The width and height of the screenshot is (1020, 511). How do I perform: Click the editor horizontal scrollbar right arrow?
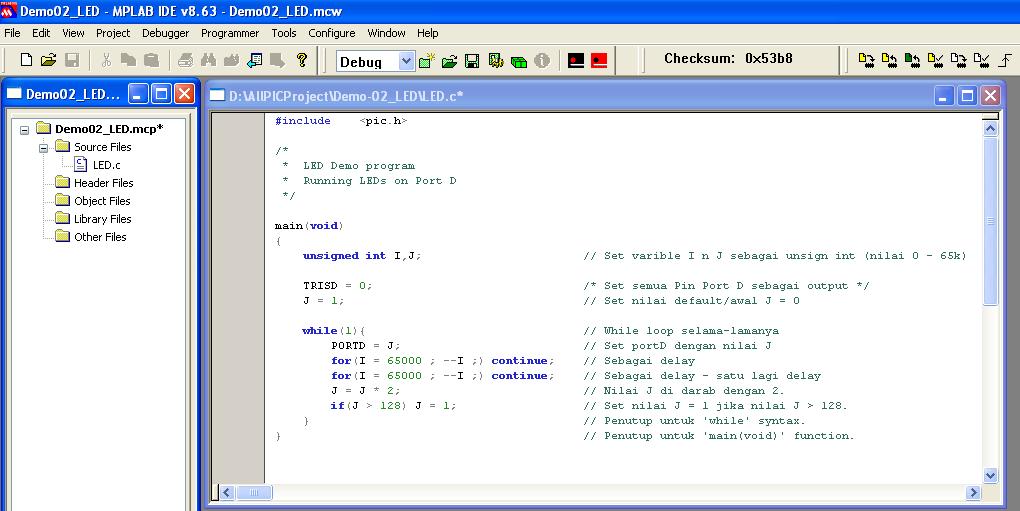(973, 493)
